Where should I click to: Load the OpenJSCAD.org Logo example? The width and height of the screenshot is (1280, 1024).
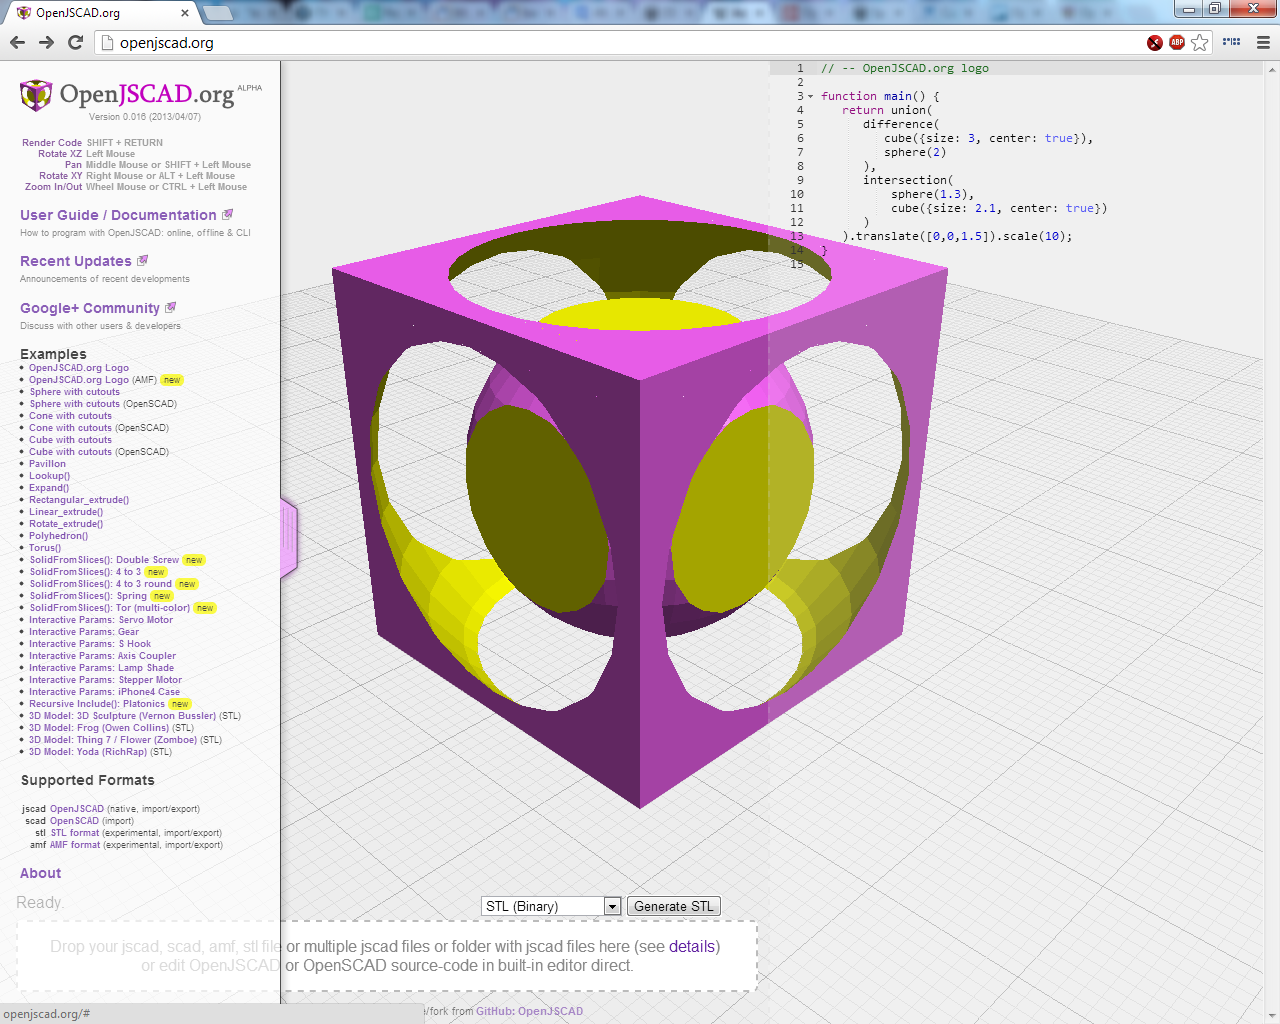pos(79,368)
